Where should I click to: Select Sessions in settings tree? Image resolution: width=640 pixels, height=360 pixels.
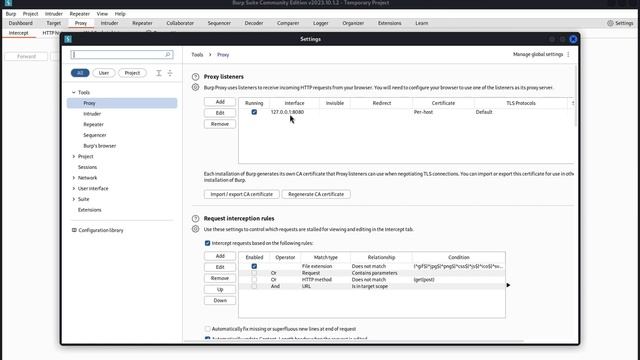pyautogui.click(x=87, y=167)
